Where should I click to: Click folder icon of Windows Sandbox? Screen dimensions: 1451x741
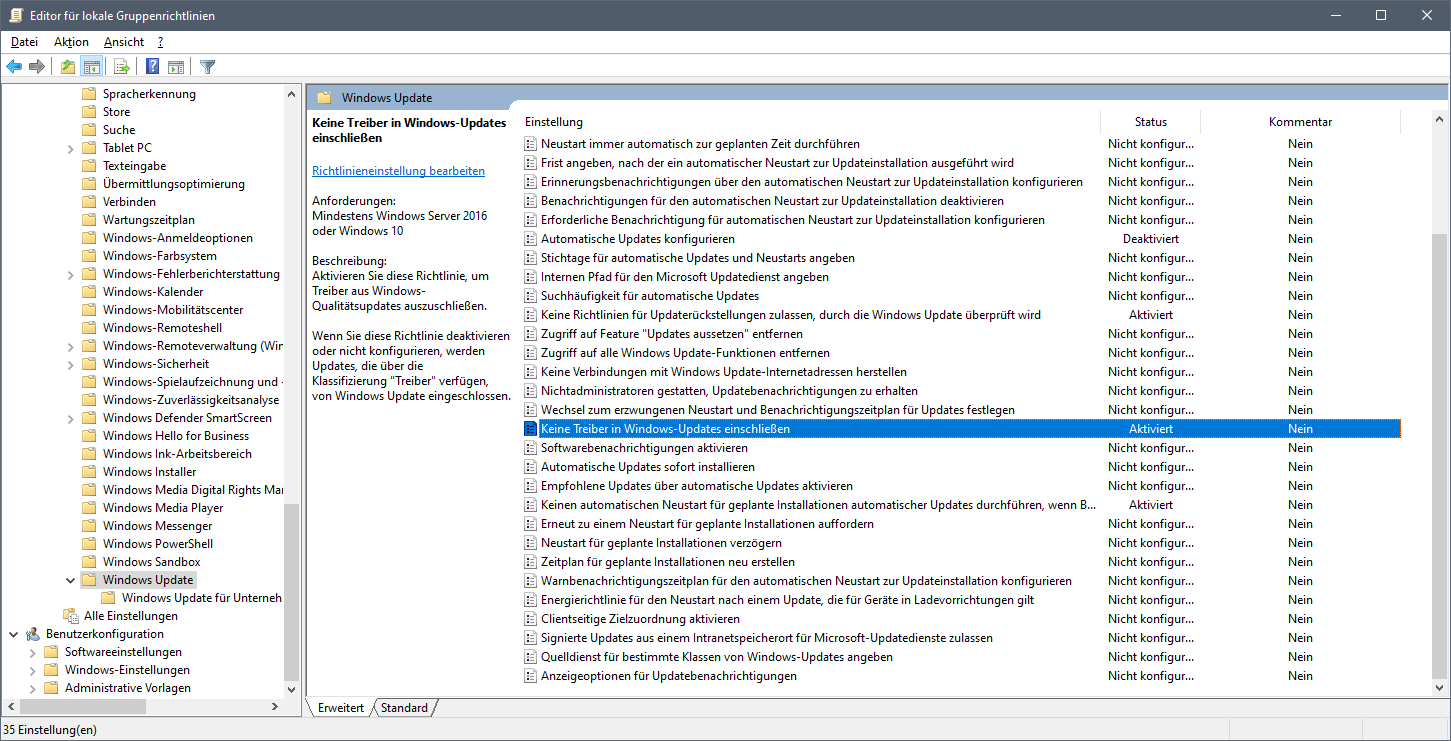point(89,562)
